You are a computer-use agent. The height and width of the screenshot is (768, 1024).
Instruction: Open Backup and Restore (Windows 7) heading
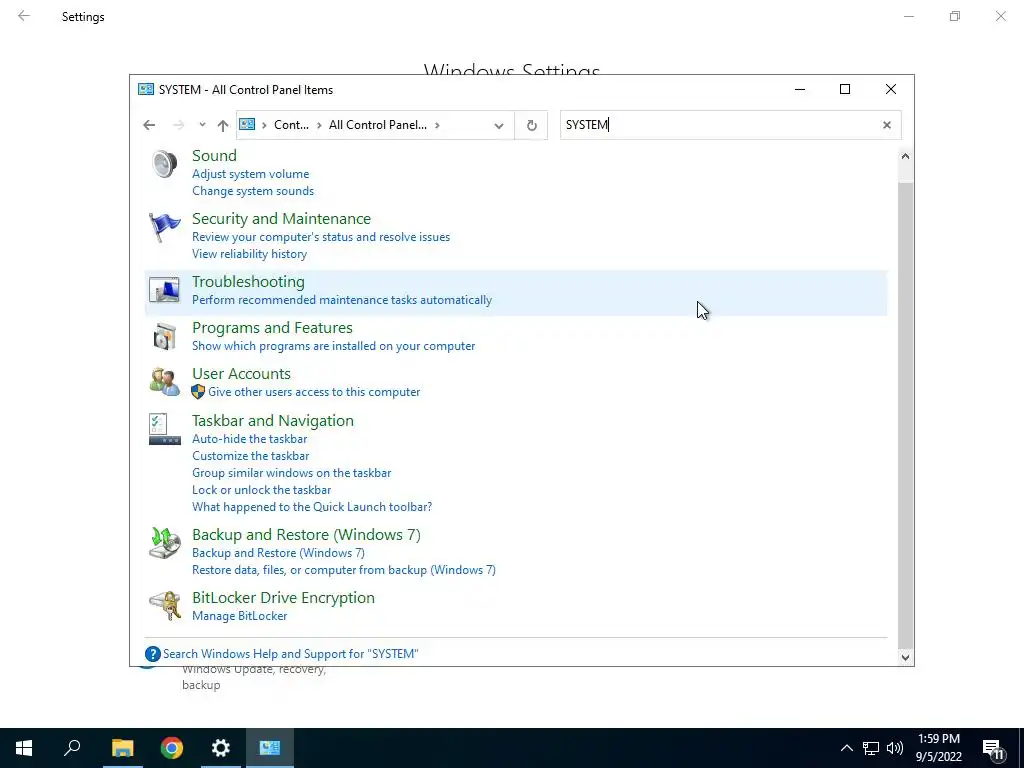coord(306,535)
